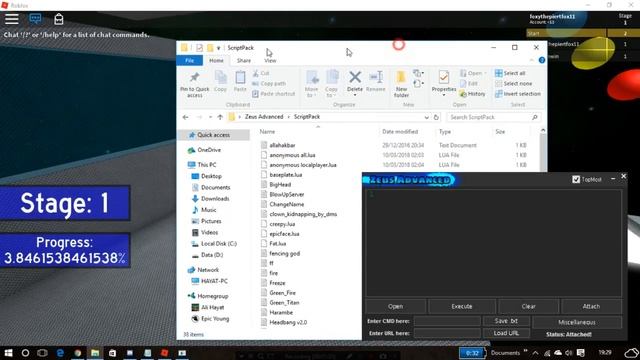Switch to the Share ribbon tab
Screen dimensions: 640x360
click(x=244, y=60)
